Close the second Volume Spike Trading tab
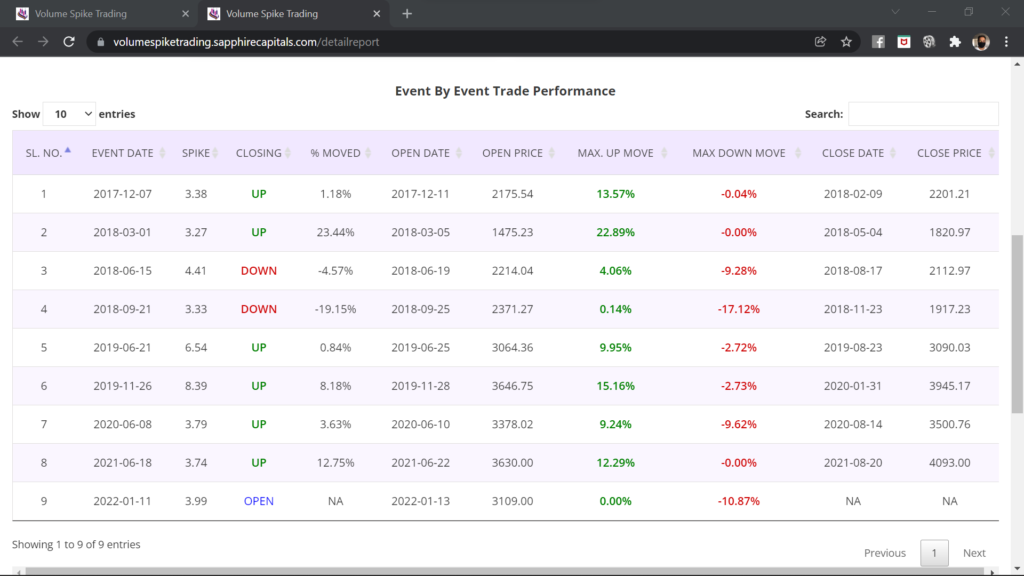Screen dimensions: 1024x576 pos(375,14)
